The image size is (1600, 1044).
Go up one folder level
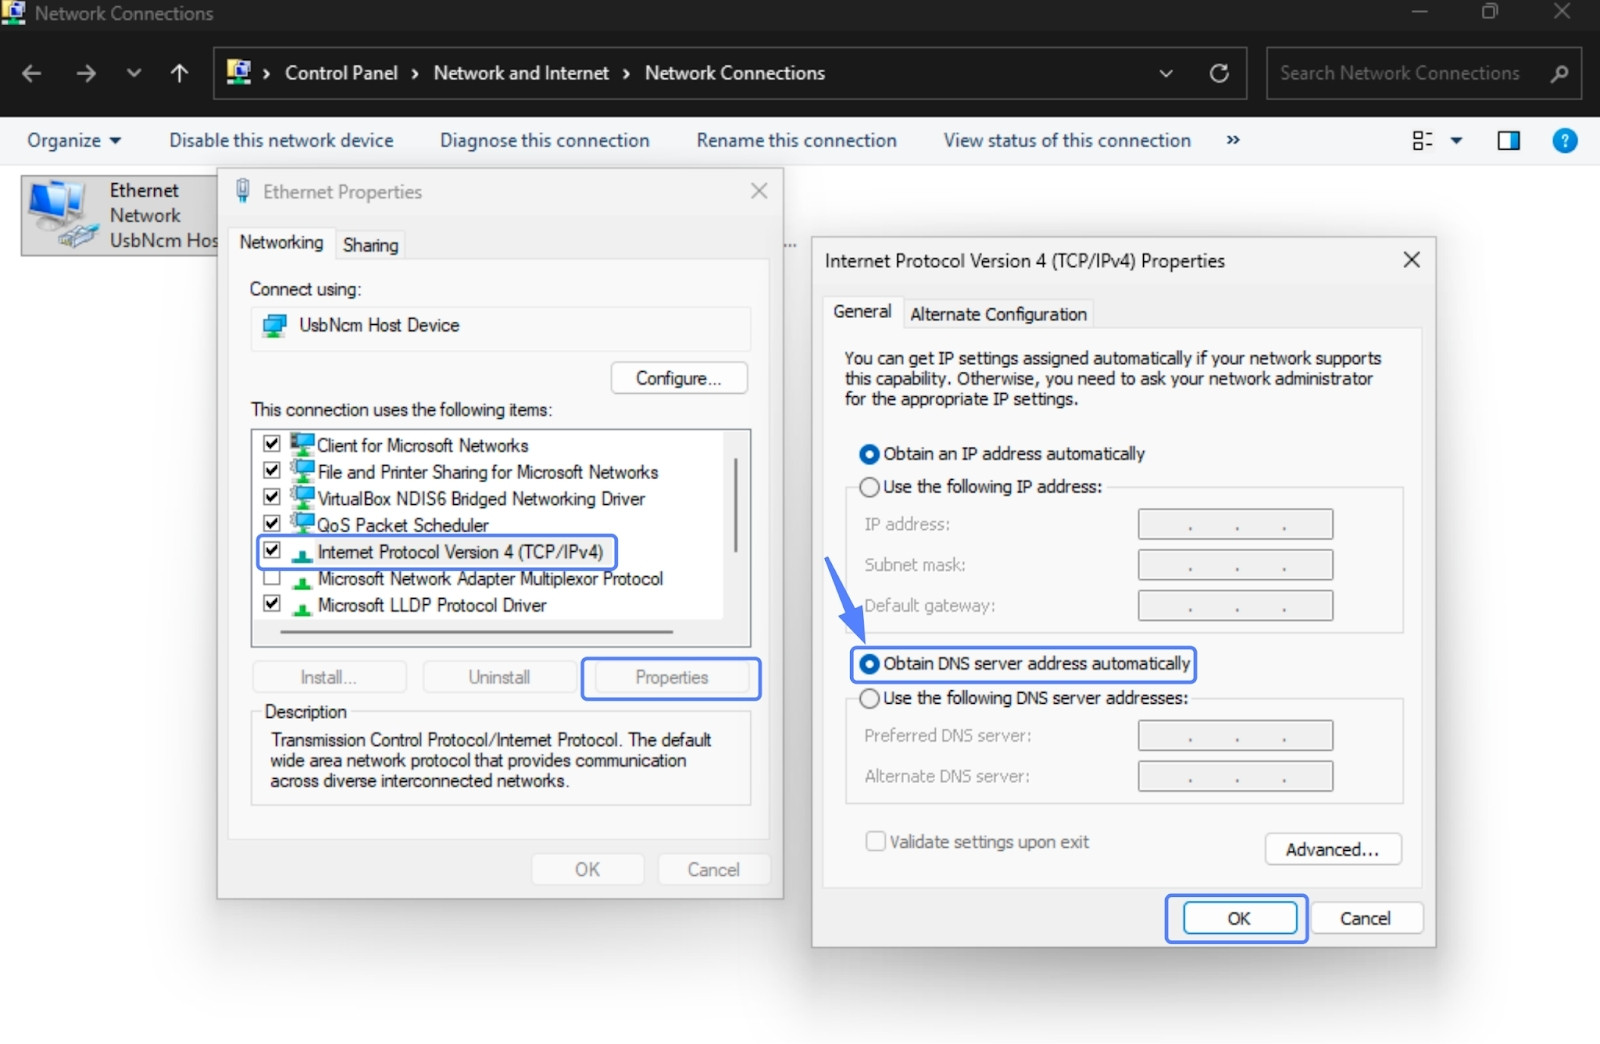click(x=179, y=73)
